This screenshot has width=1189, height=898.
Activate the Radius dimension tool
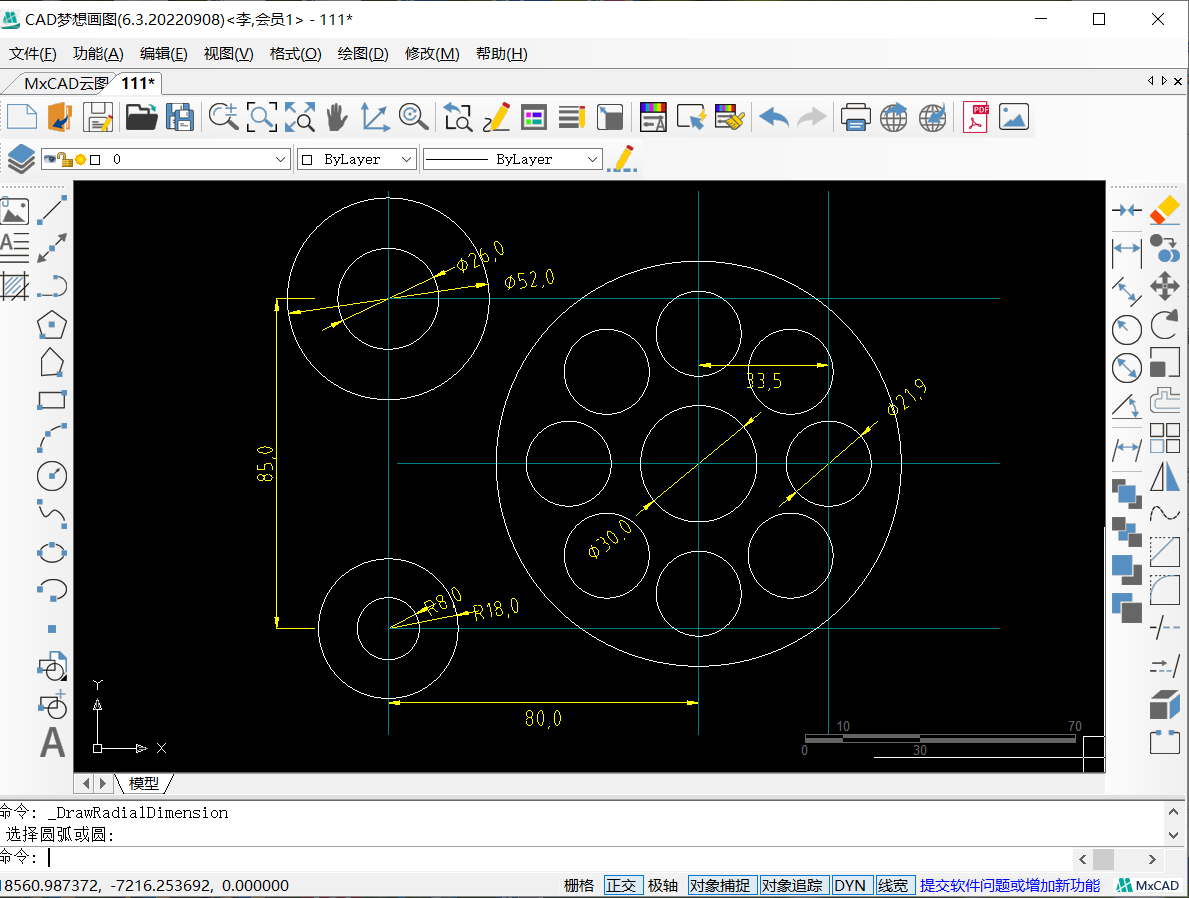point(1127,330)
